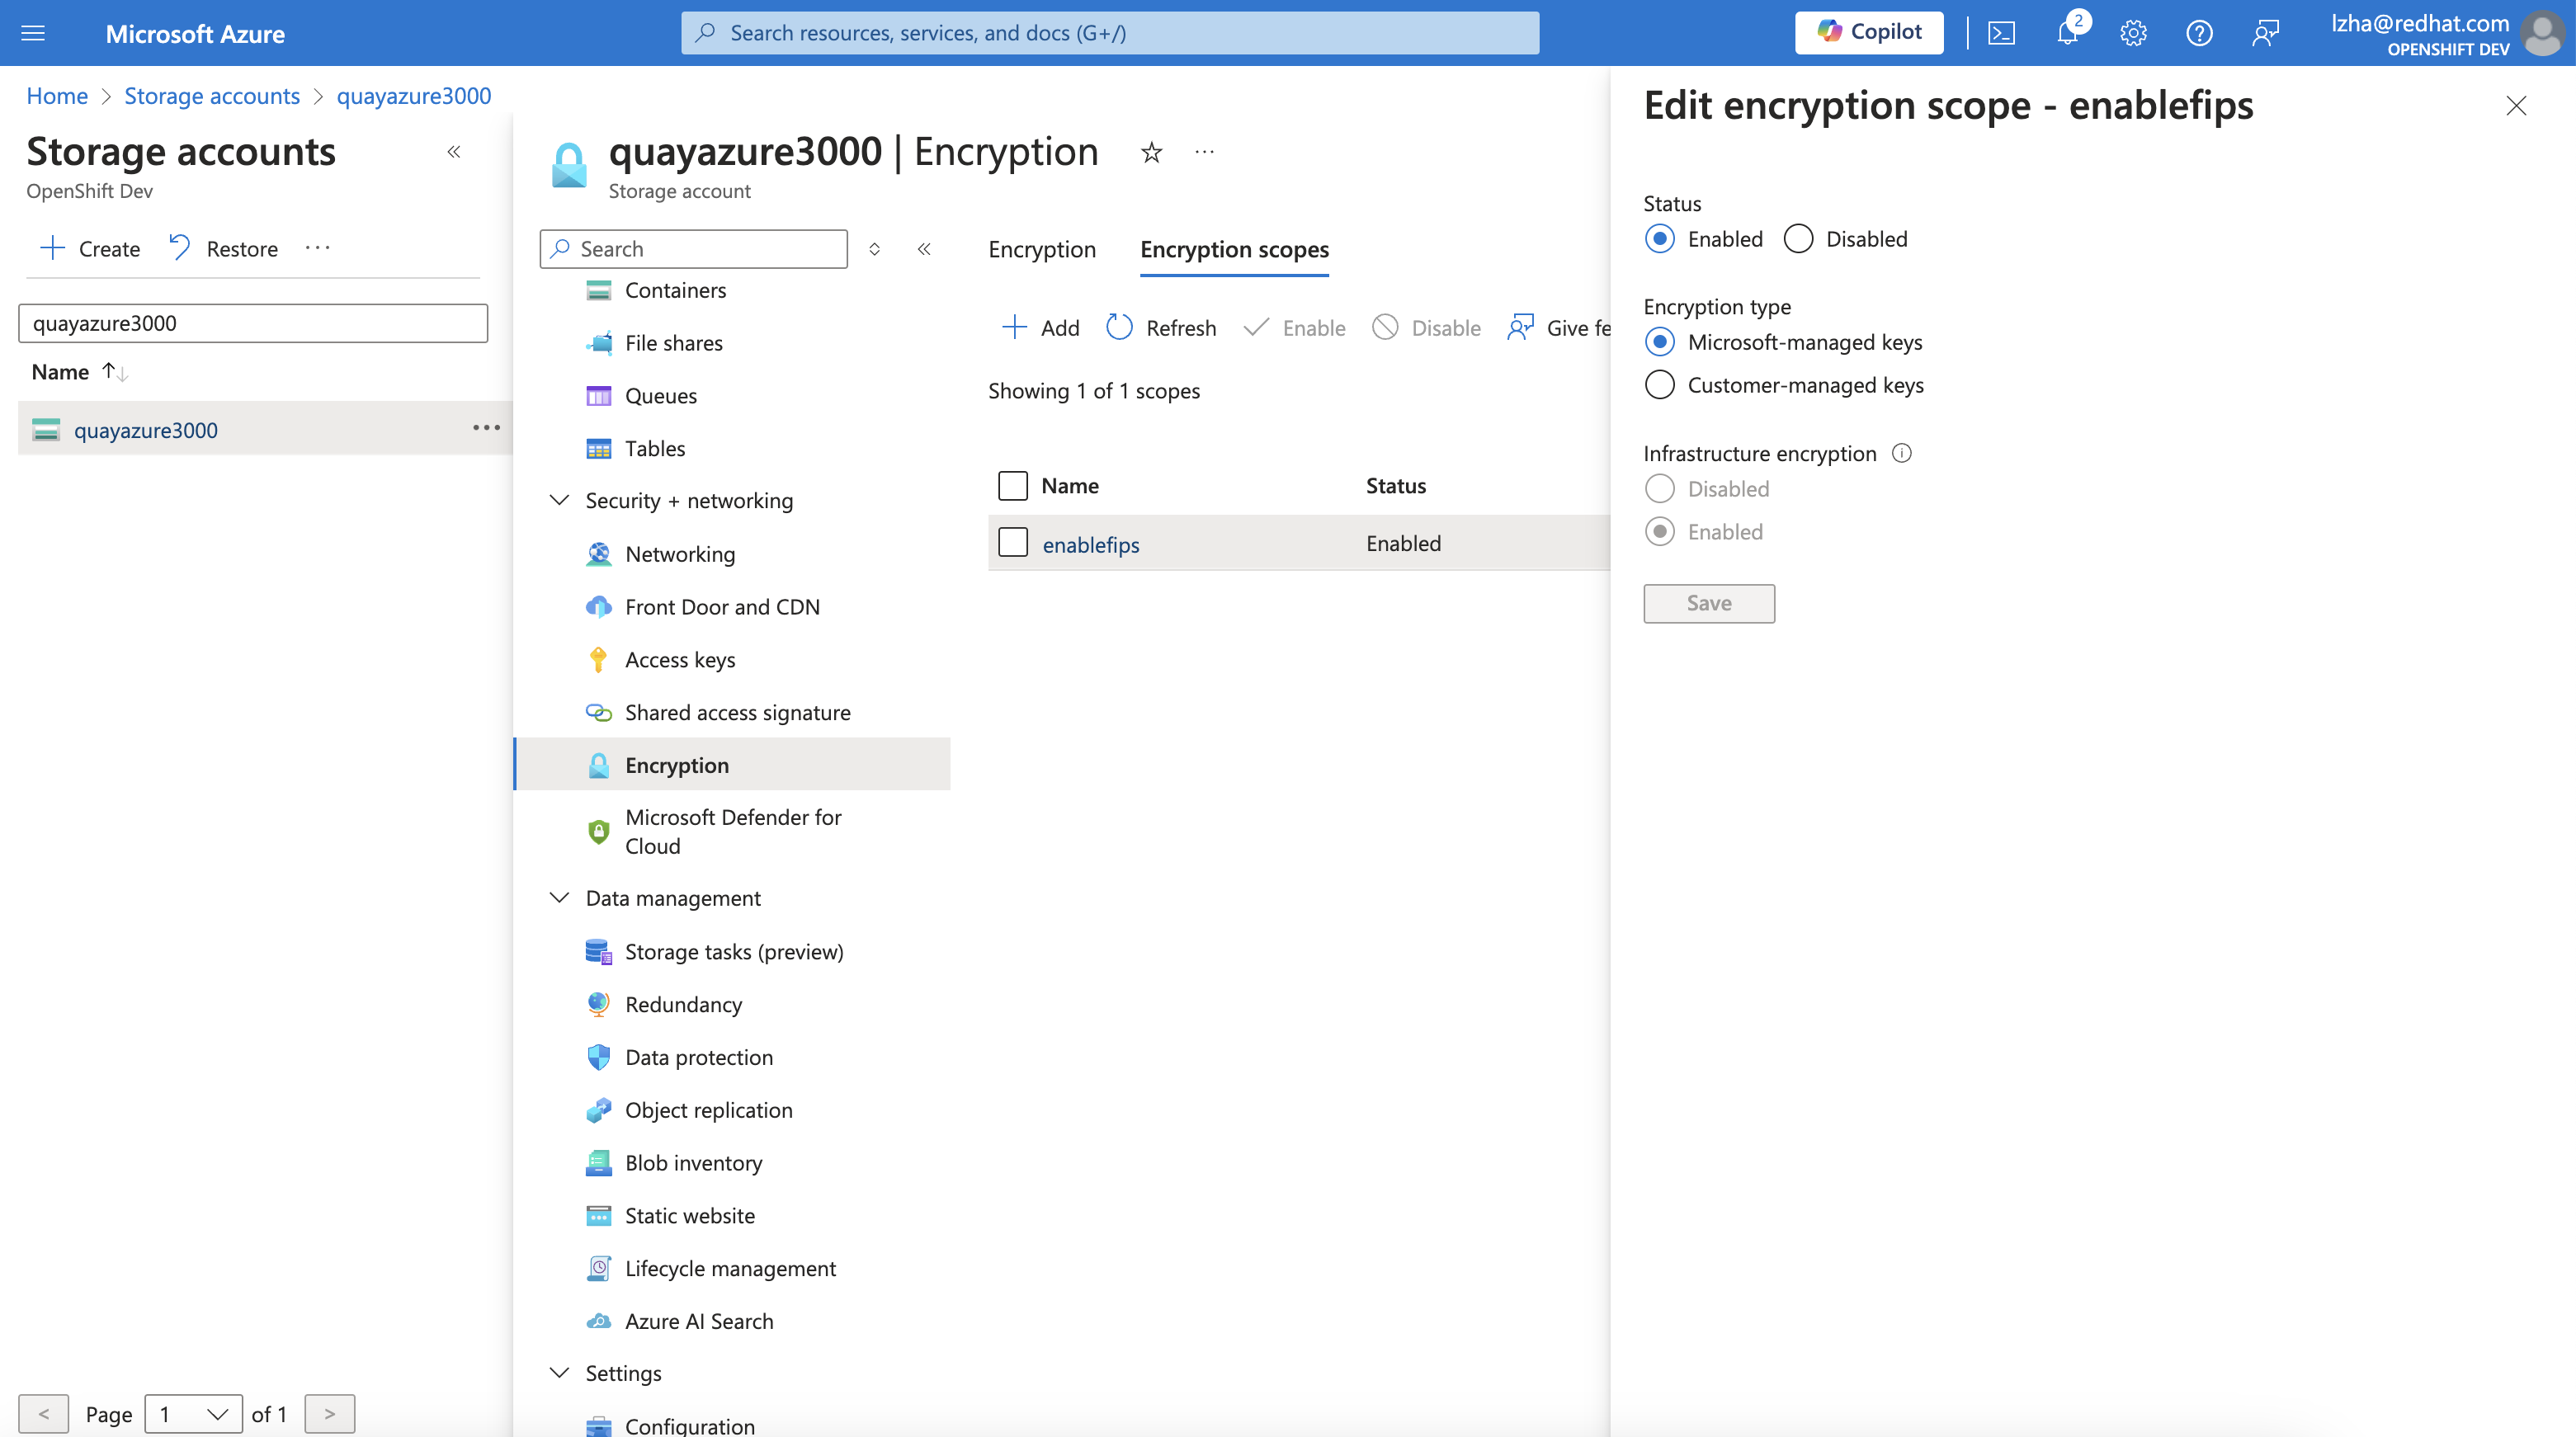Collapse the Security + networking section
2576x1437 pixels.
[559, 500]
